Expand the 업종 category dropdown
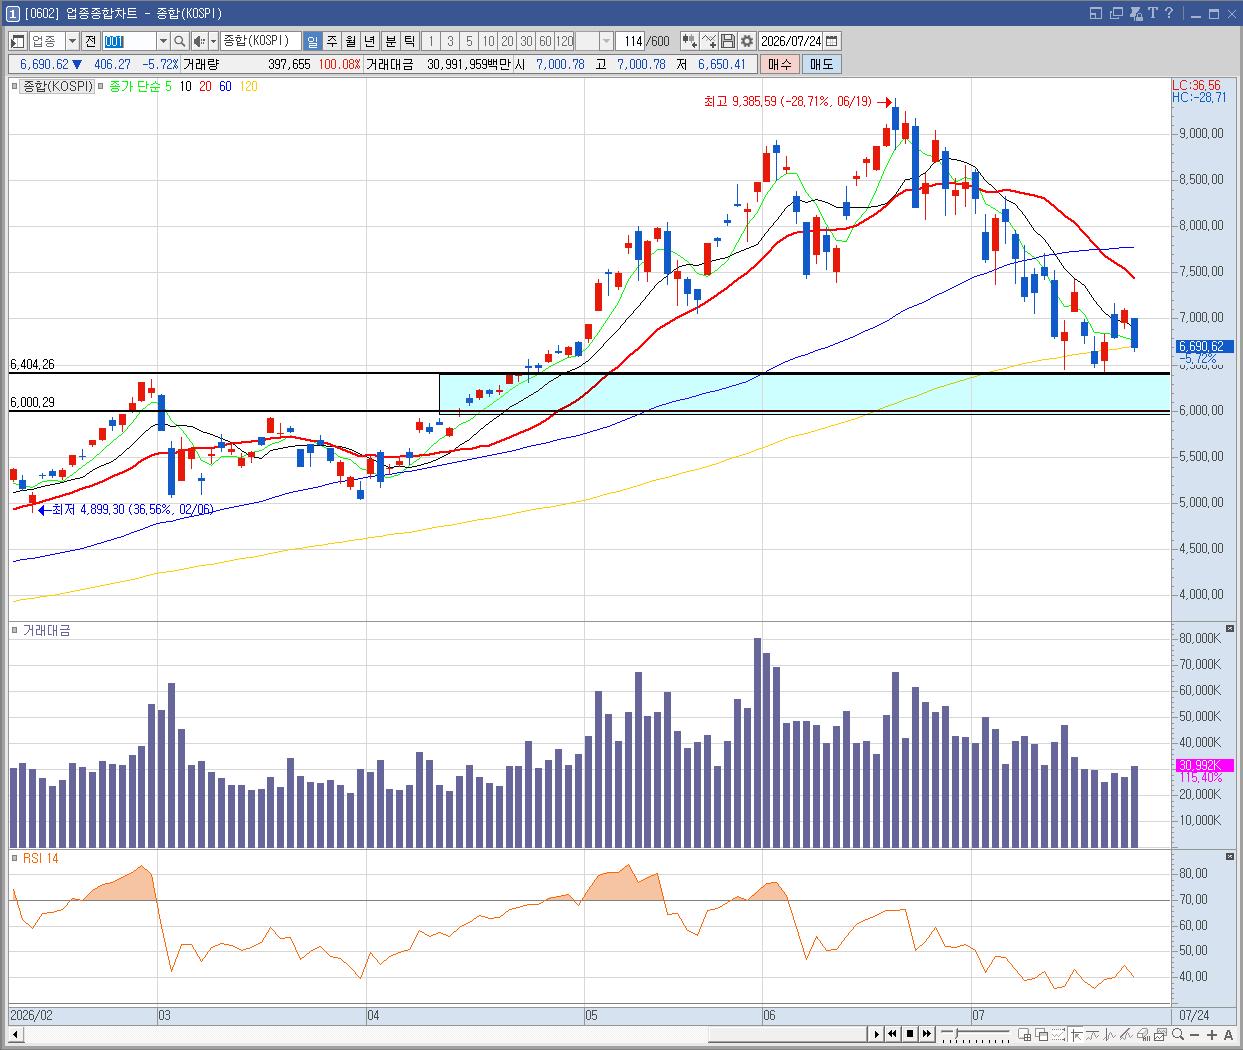 72,41
